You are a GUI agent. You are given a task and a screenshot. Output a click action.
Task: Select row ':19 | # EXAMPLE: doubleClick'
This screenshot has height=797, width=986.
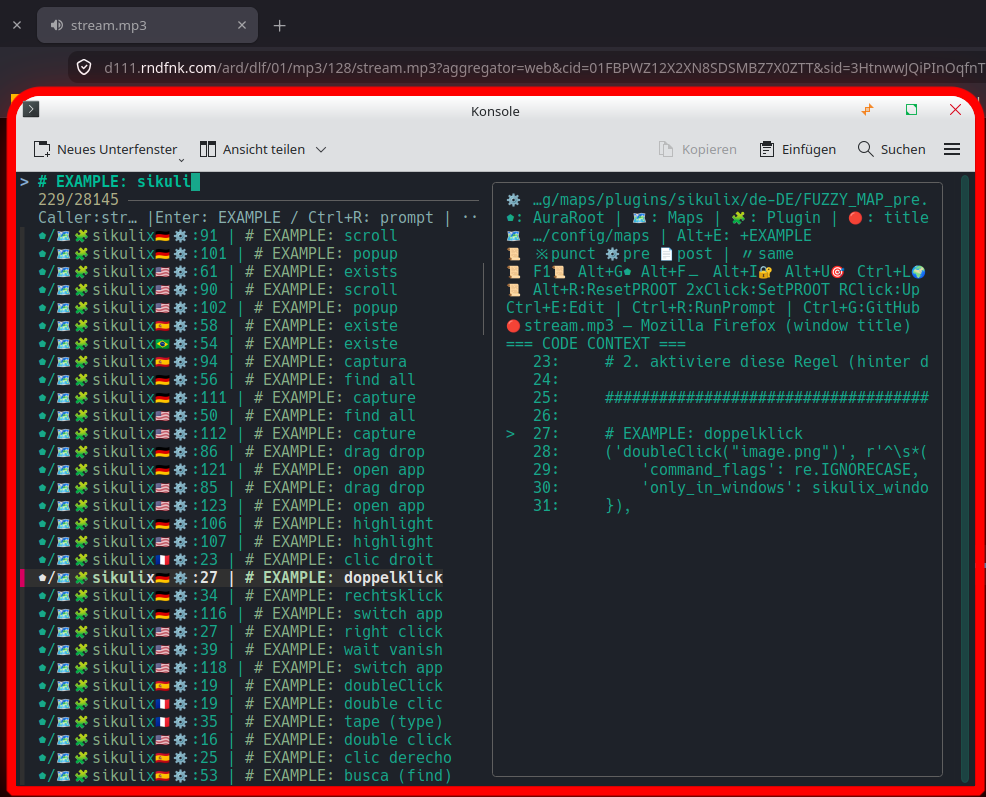pos(240,686)
